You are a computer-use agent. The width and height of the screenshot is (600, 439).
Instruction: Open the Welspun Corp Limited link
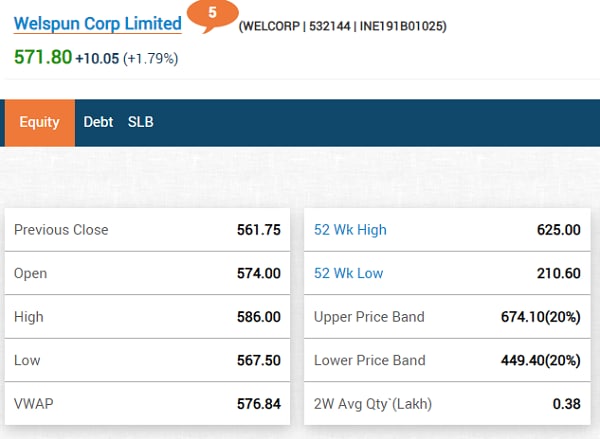pyautogui.click(x=97, y=23)
